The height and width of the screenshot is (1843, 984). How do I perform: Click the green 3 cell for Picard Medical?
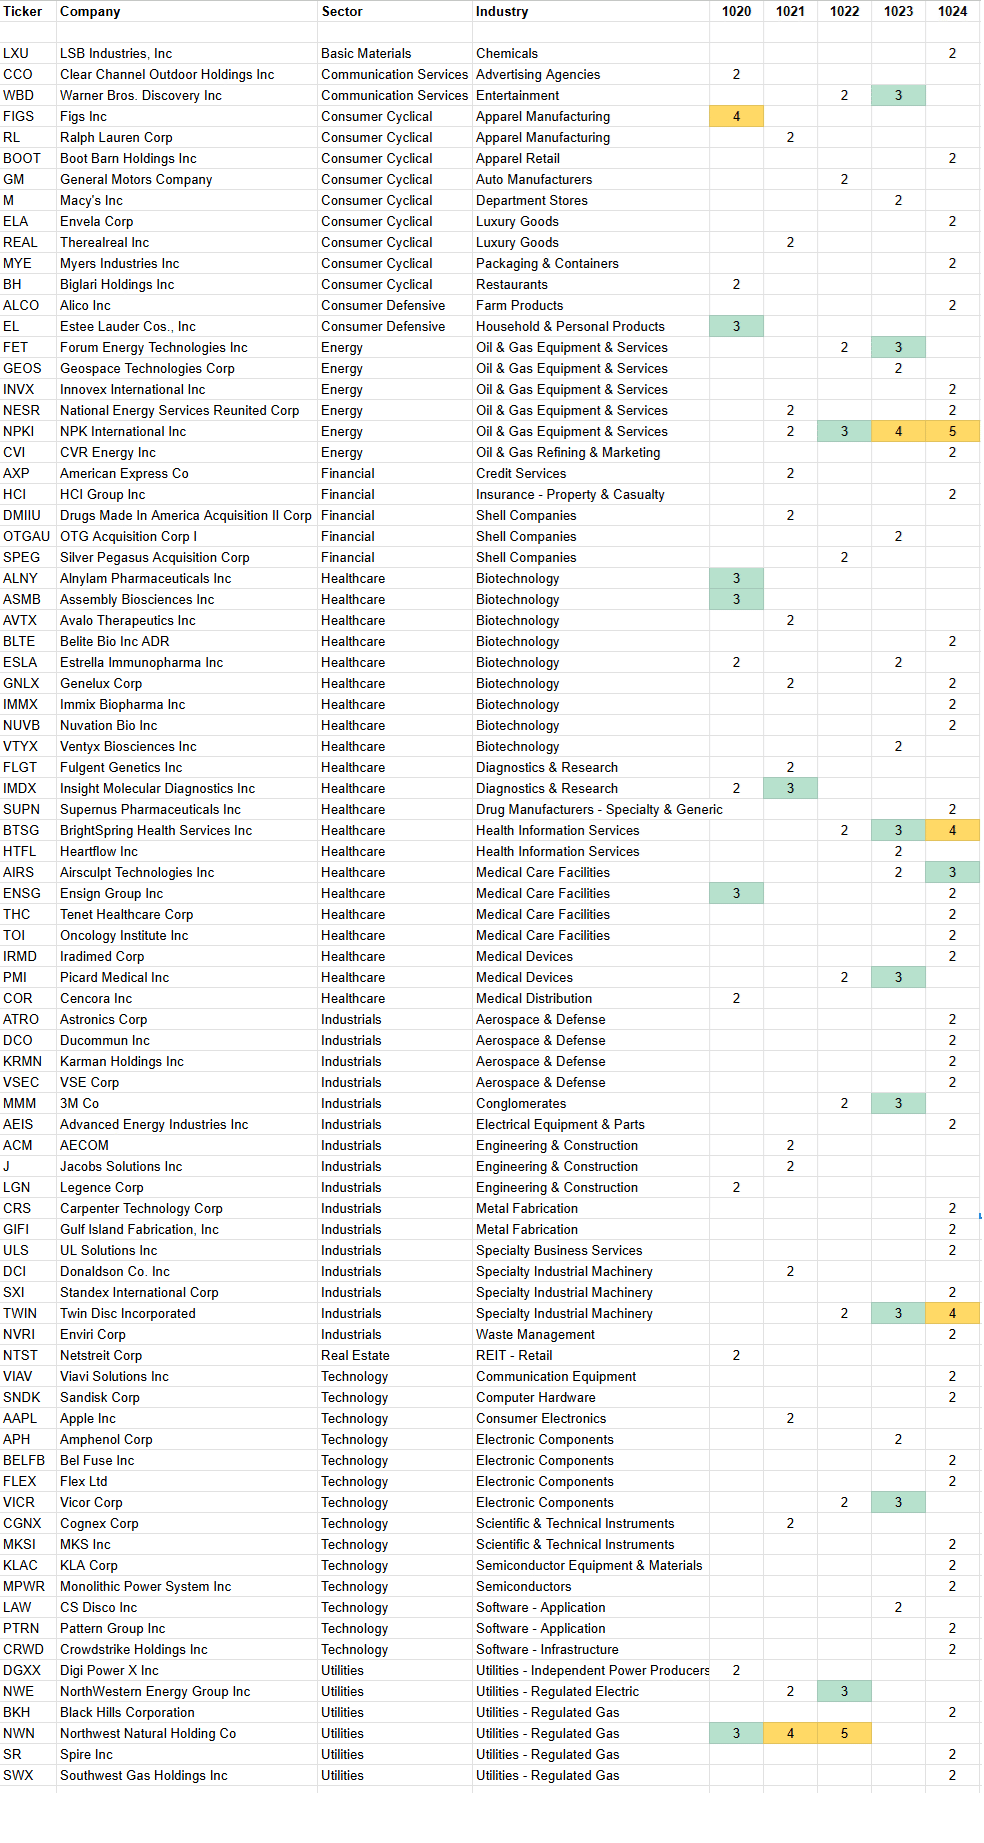898,977
